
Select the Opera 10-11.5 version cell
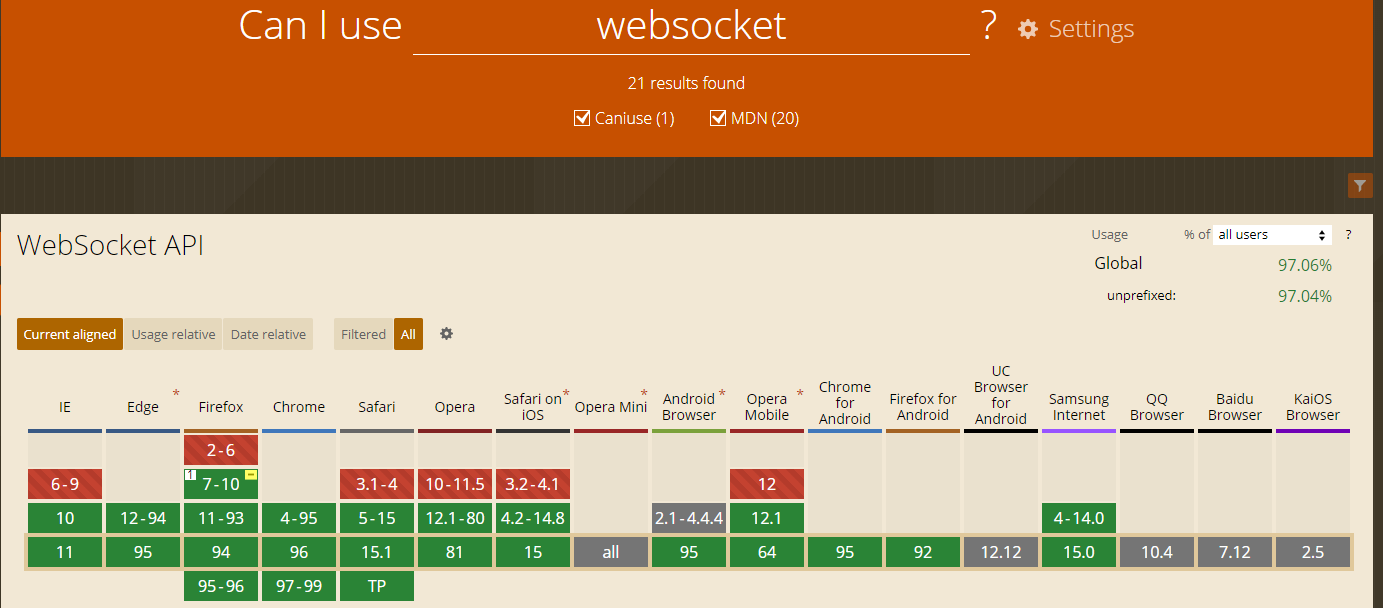tap(455, 484)
